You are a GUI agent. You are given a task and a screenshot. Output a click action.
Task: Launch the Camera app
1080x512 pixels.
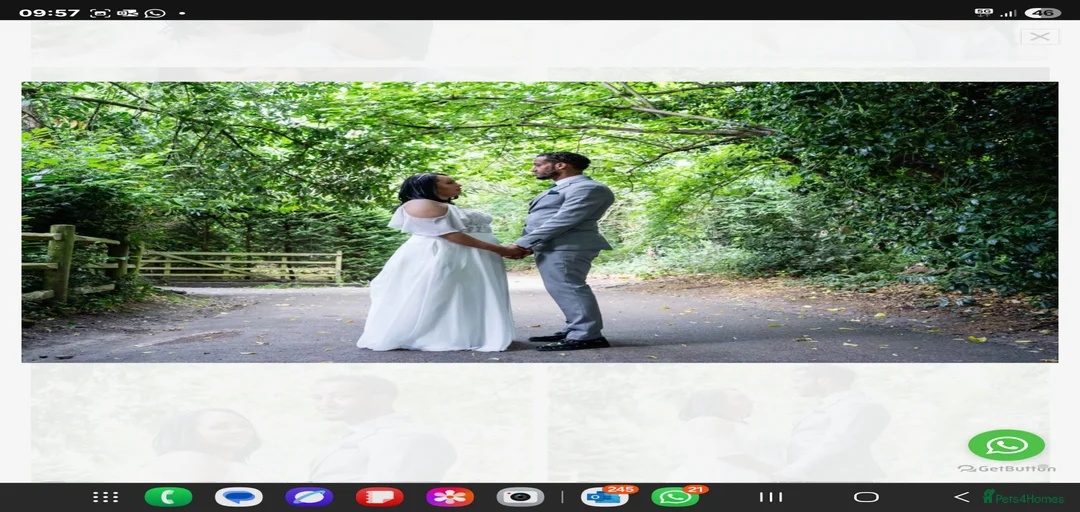(520, 497)
